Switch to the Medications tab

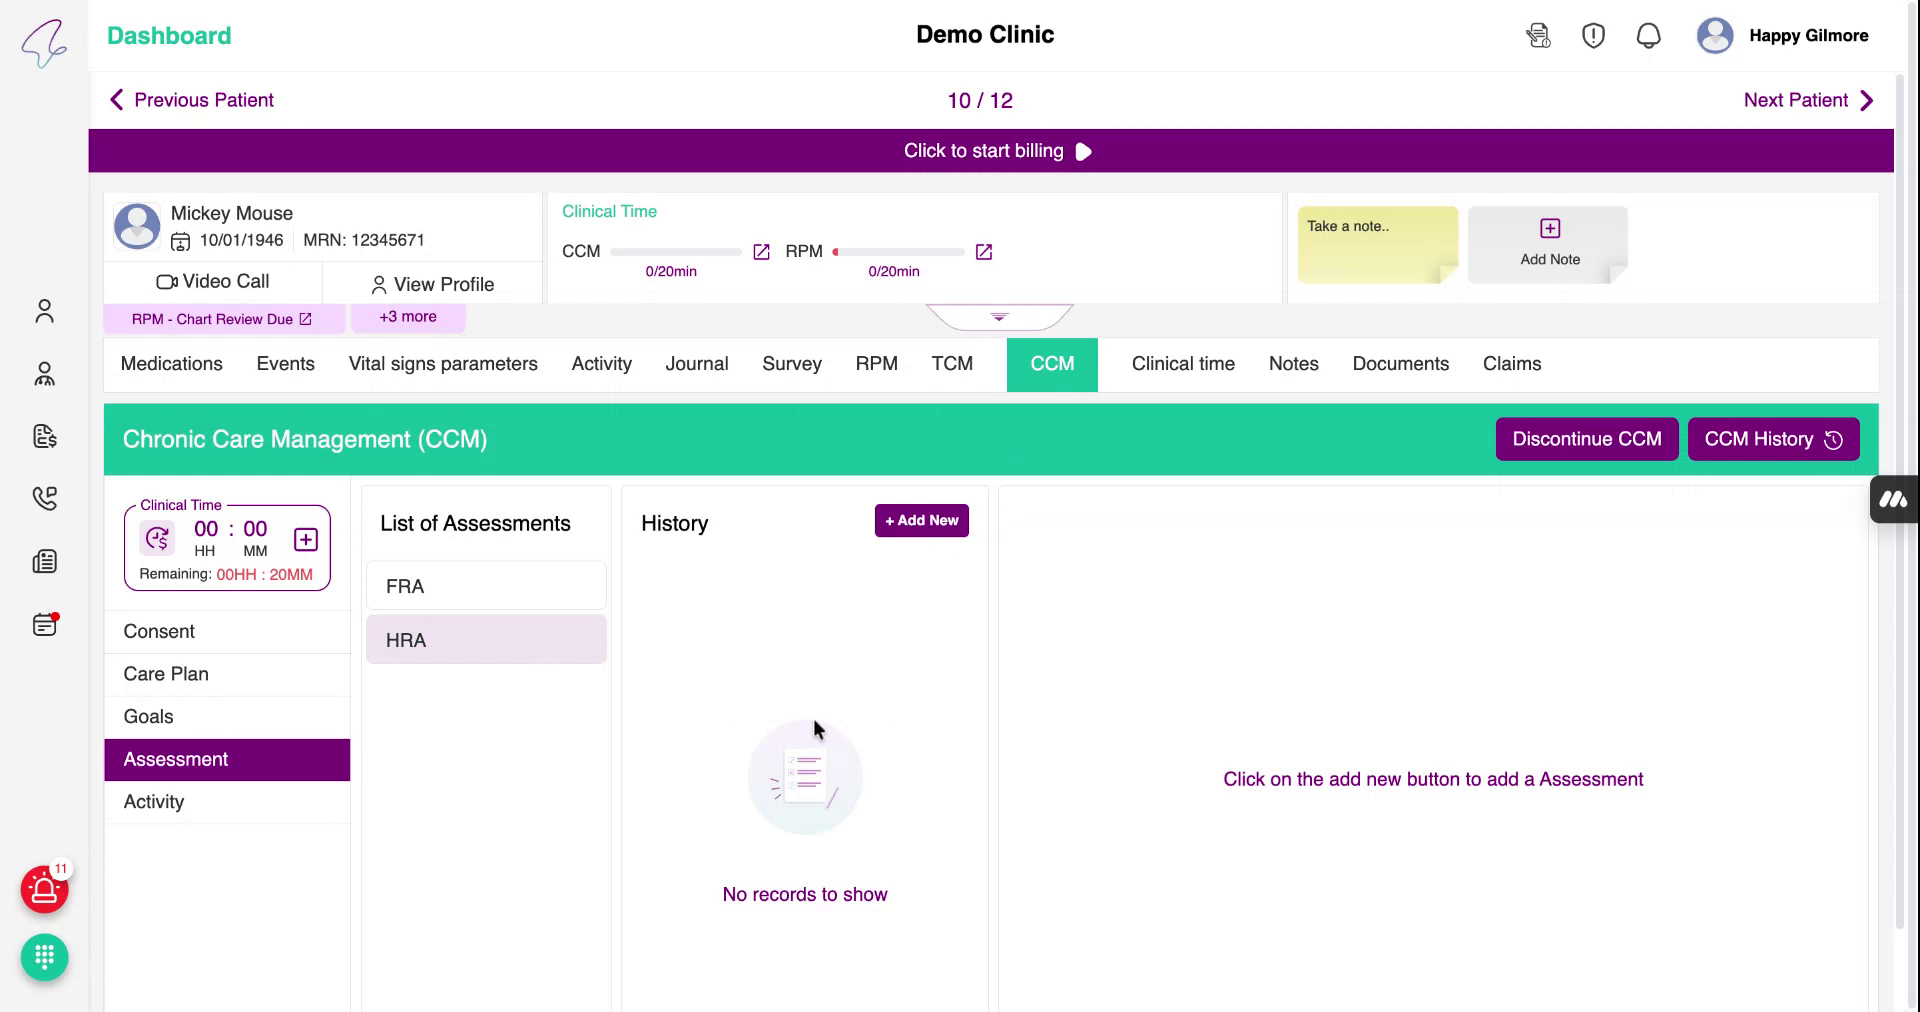171,364
